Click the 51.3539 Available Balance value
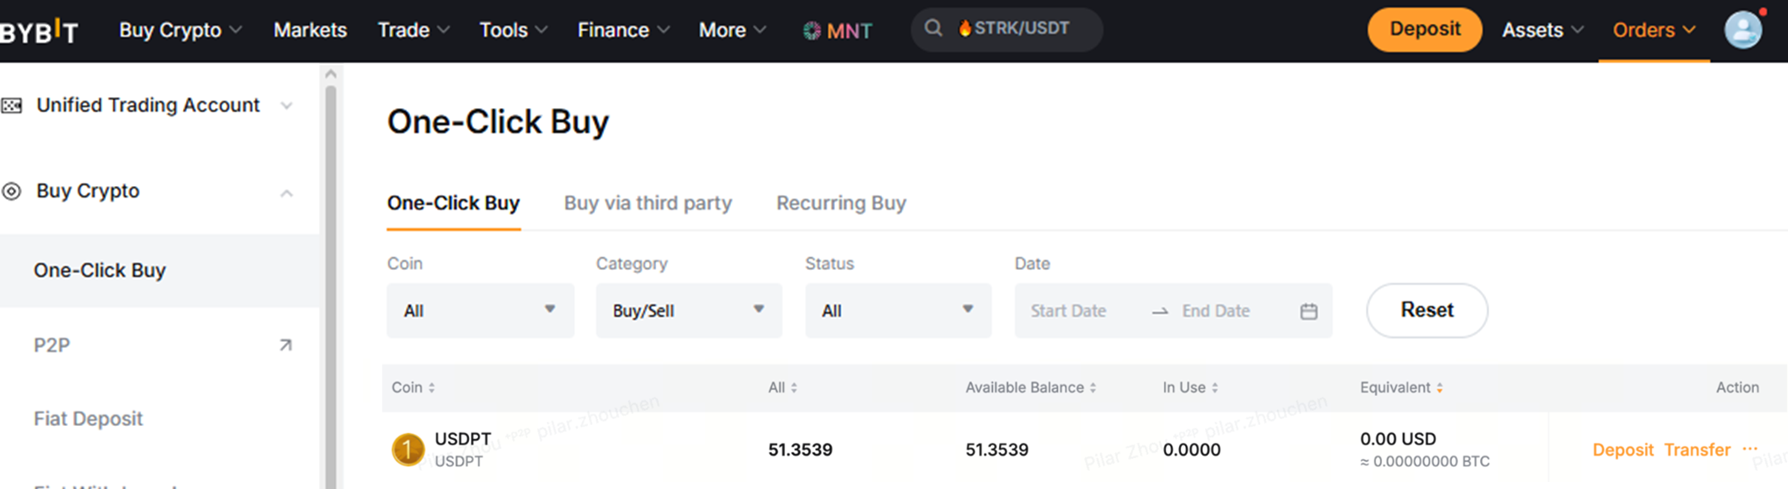This screenshot has width=1788, height=489. (x=997, y=450)
